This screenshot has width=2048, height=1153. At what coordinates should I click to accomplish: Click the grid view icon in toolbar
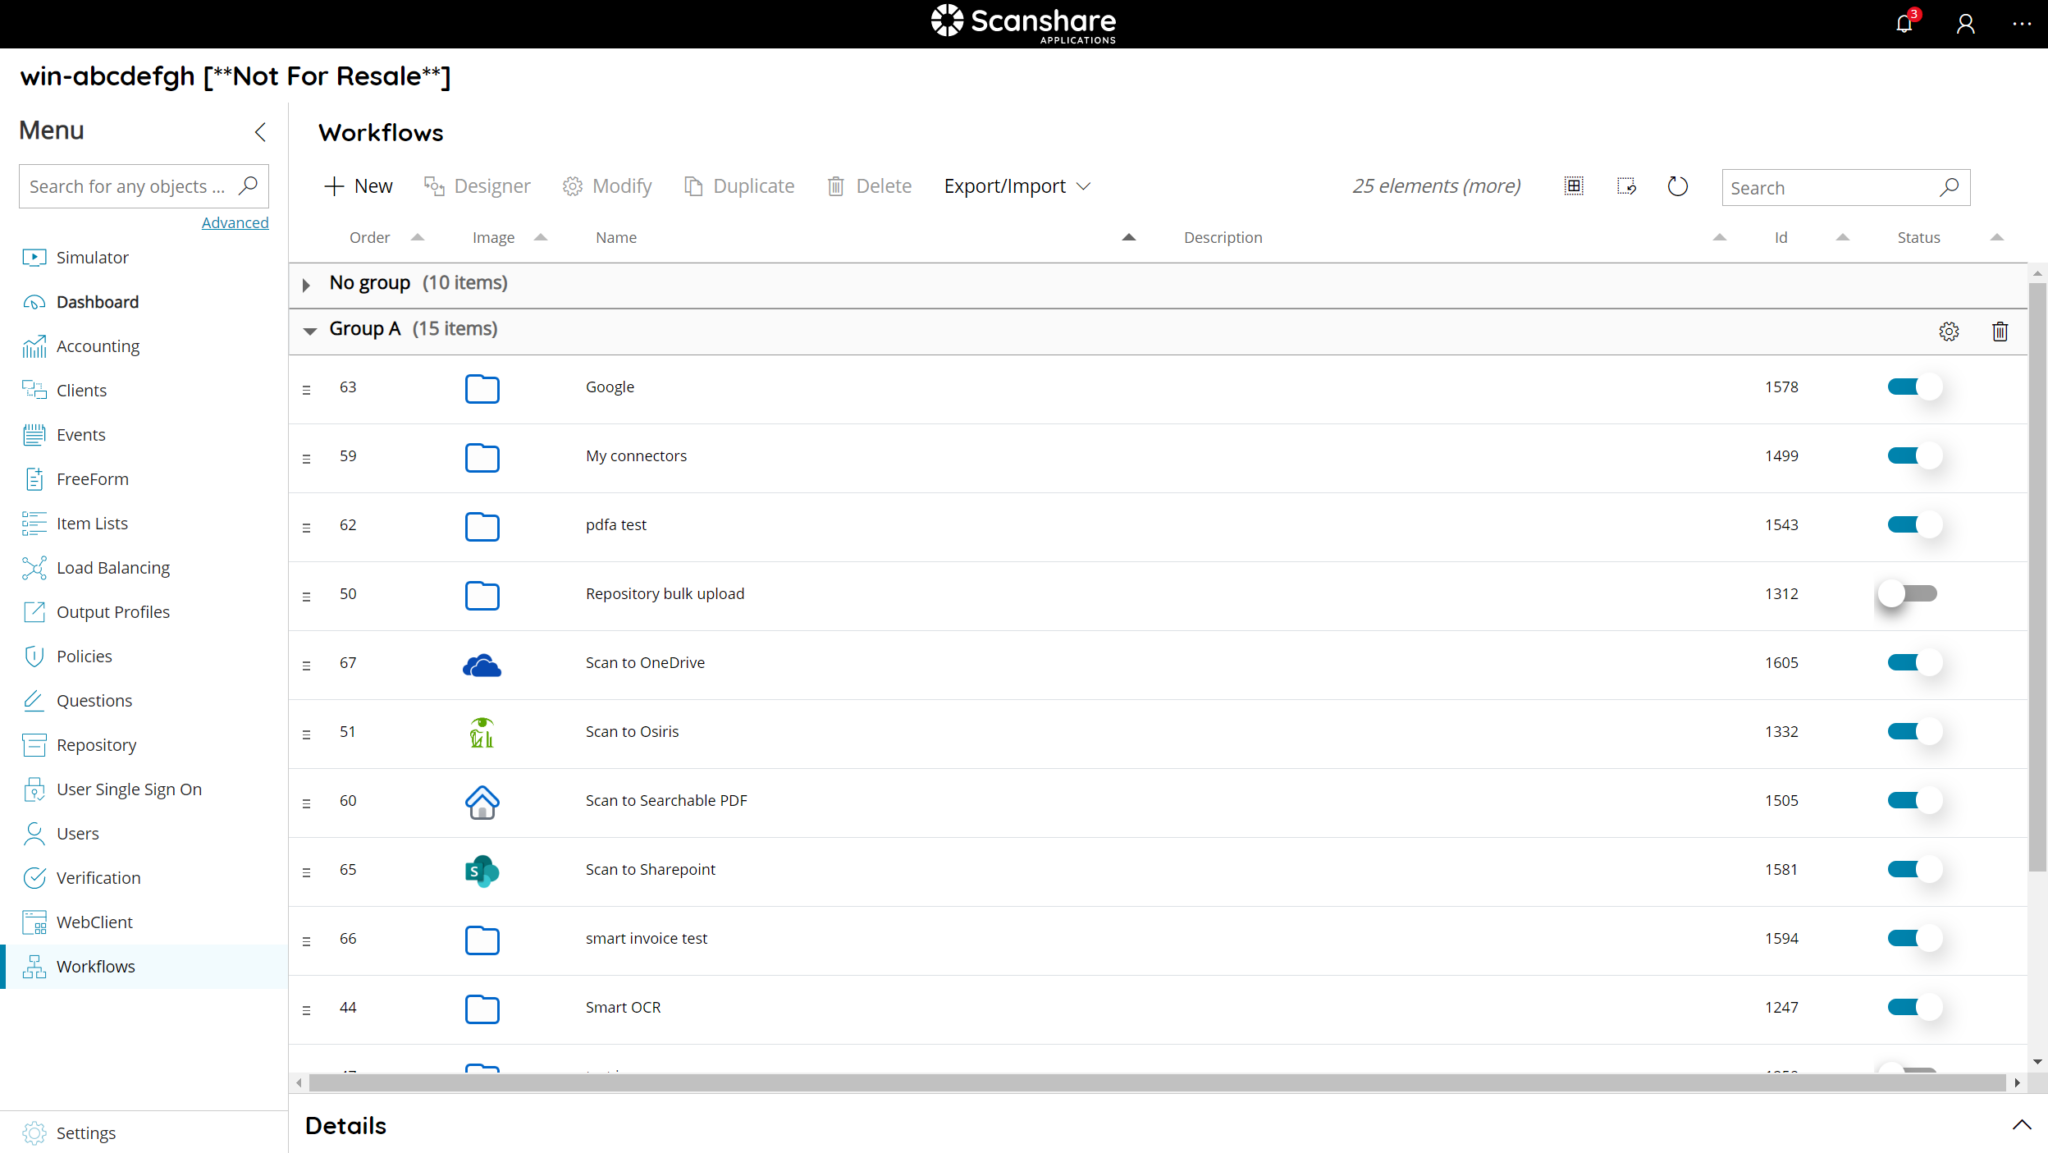[x=1574, y=186]
